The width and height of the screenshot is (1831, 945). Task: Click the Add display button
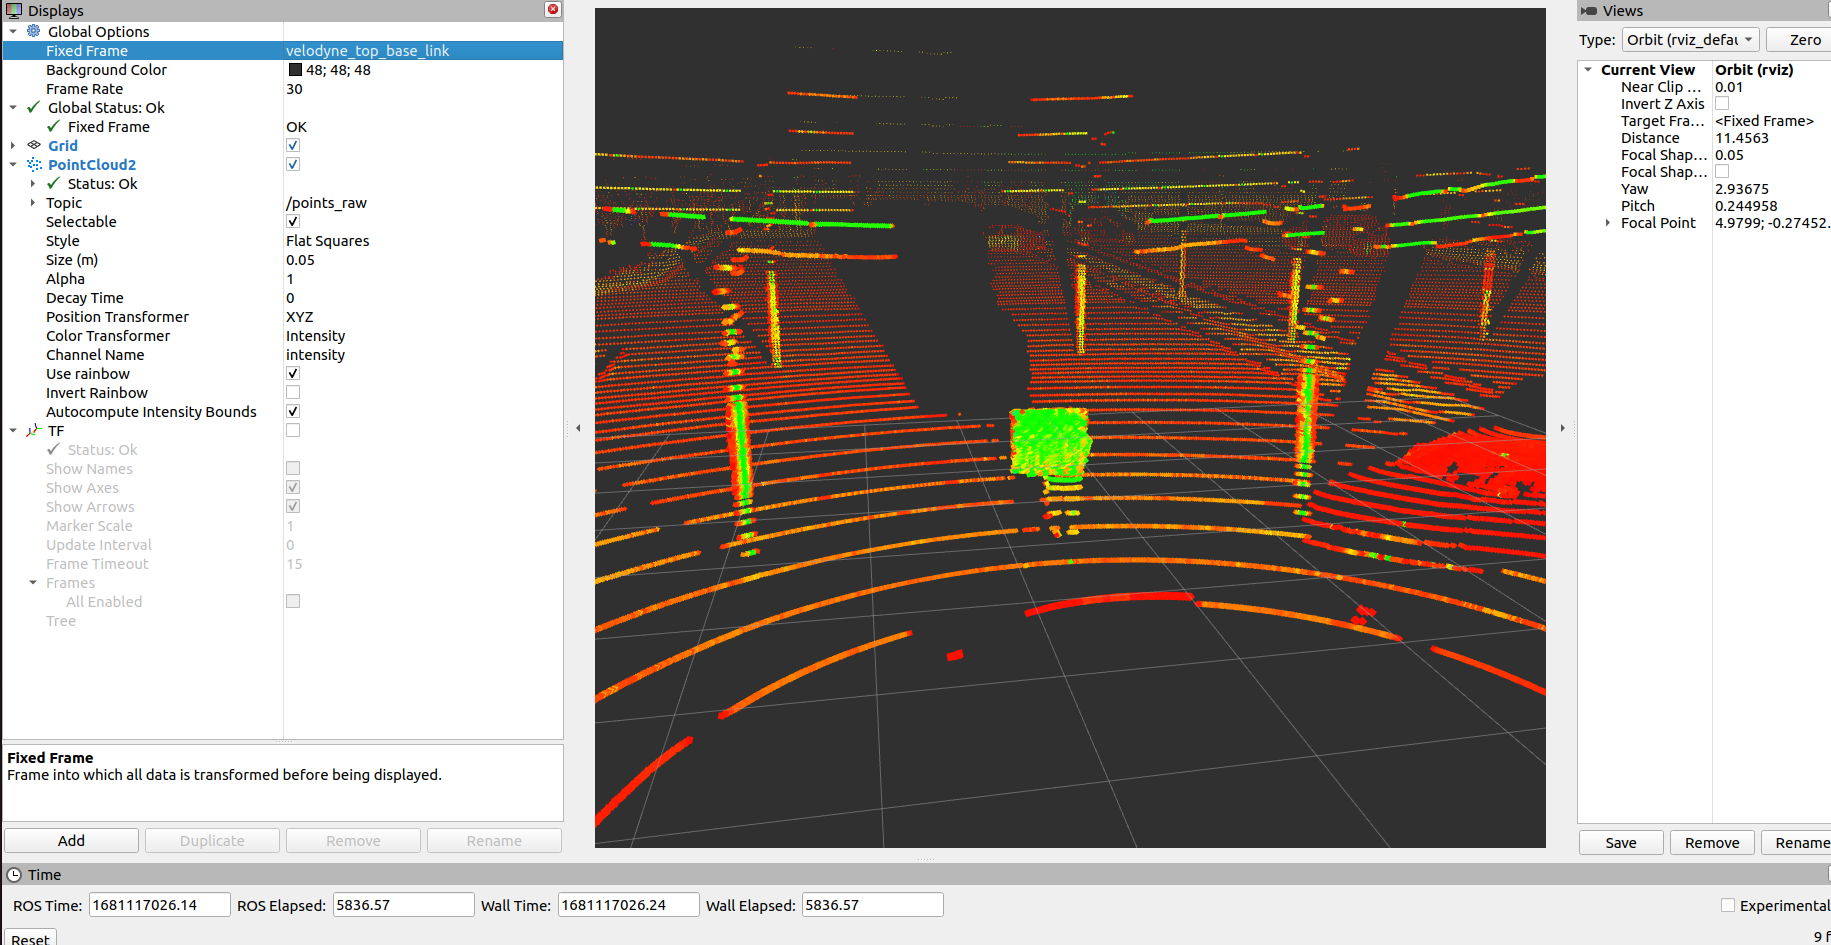point(71,840)
